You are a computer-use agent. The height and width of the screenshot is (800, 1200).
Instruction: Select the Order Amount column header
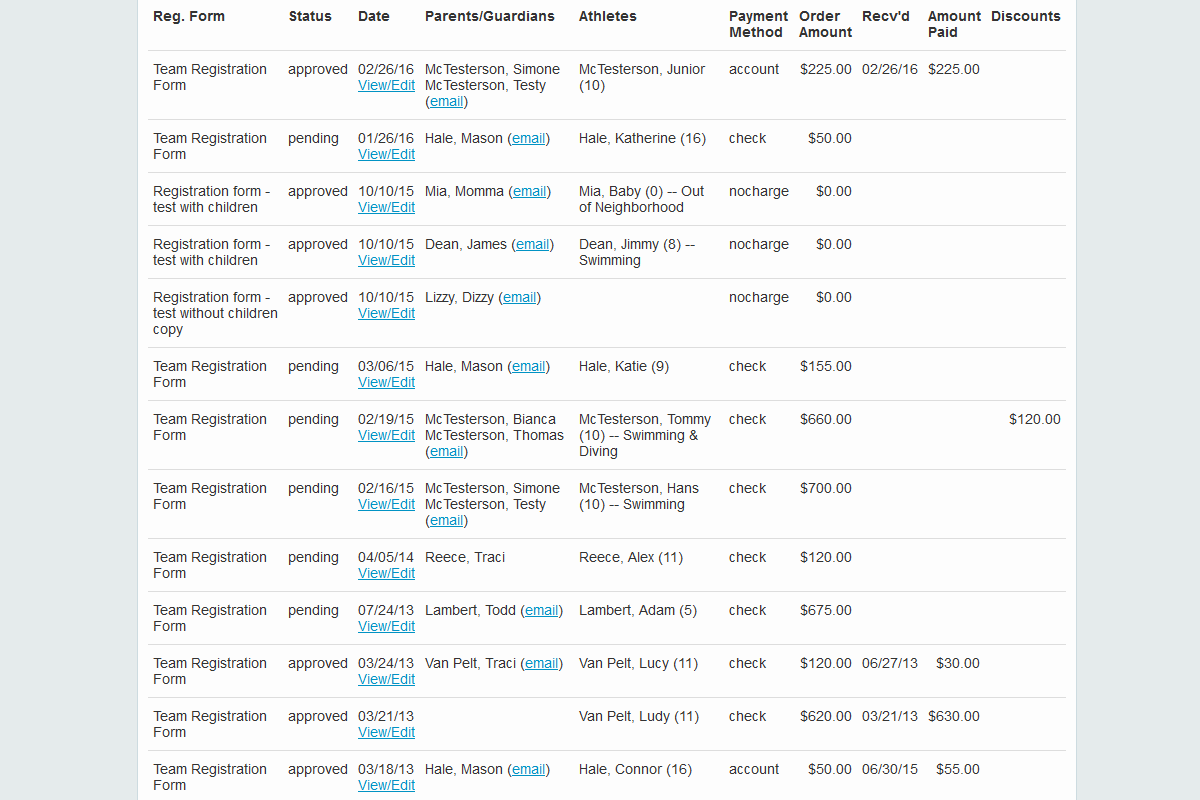point(825,24)
